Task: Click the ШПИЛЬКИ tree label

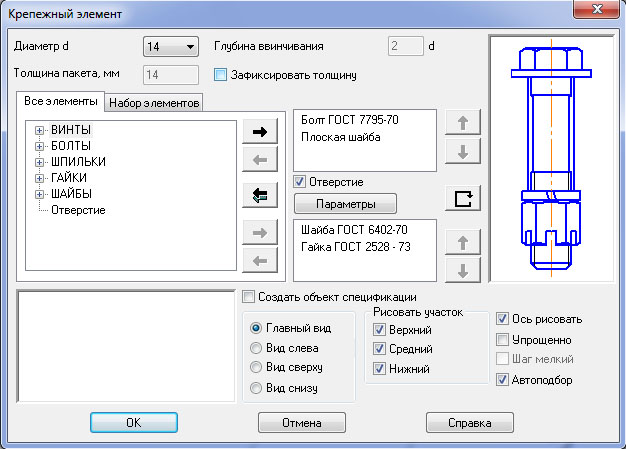Action: coord(78,162)
